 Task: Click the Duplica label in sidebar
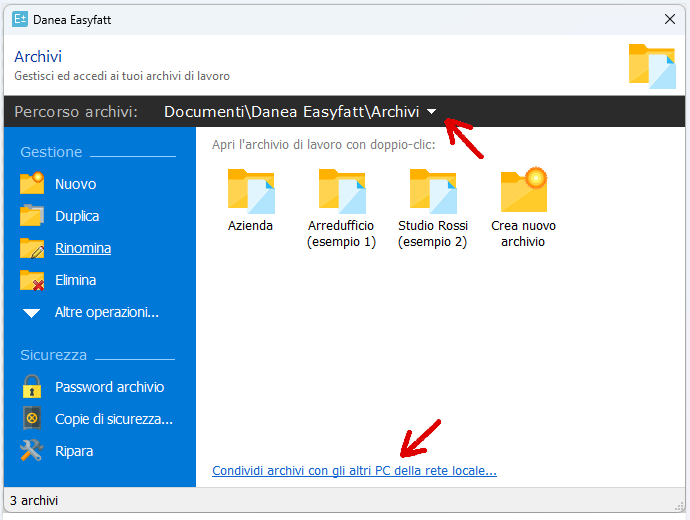tap(77, 216)
